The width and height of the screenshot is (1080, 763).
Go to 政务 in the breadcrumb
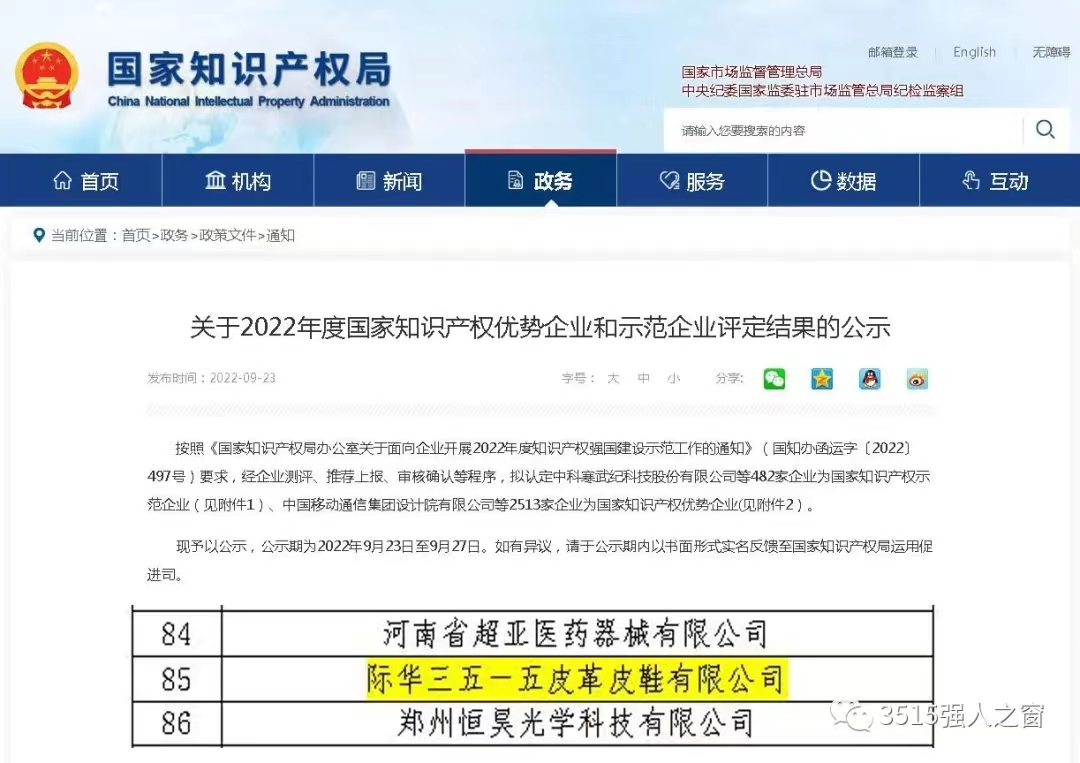[174, 236]
